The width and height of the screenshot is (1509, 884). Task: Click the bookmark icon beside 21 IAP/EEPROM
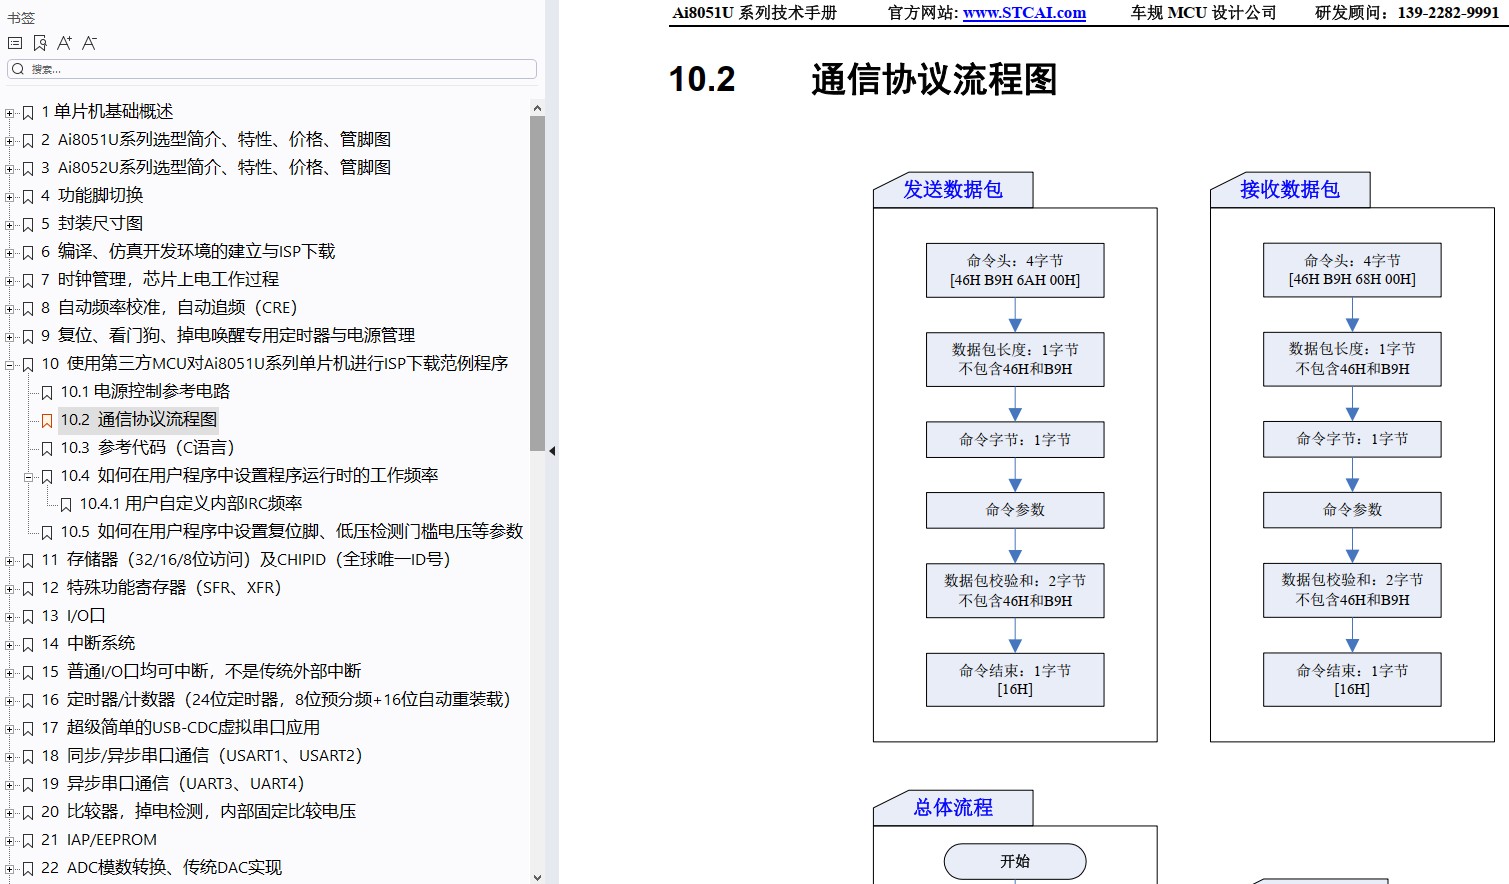click(x=28, y=841)
